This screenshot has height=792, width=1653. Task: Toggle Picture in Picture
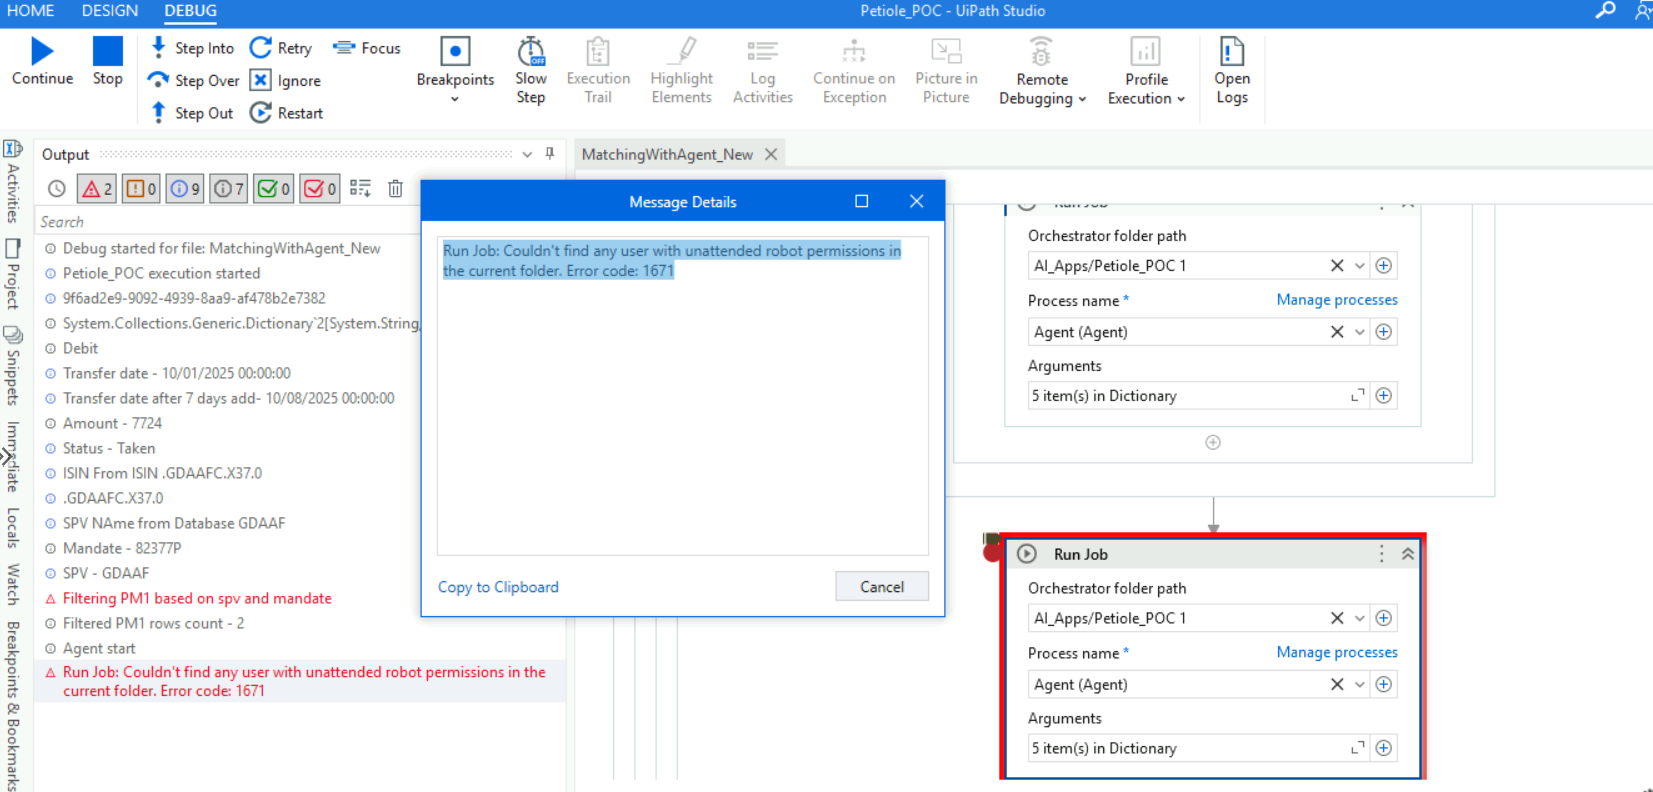(946, 70)
